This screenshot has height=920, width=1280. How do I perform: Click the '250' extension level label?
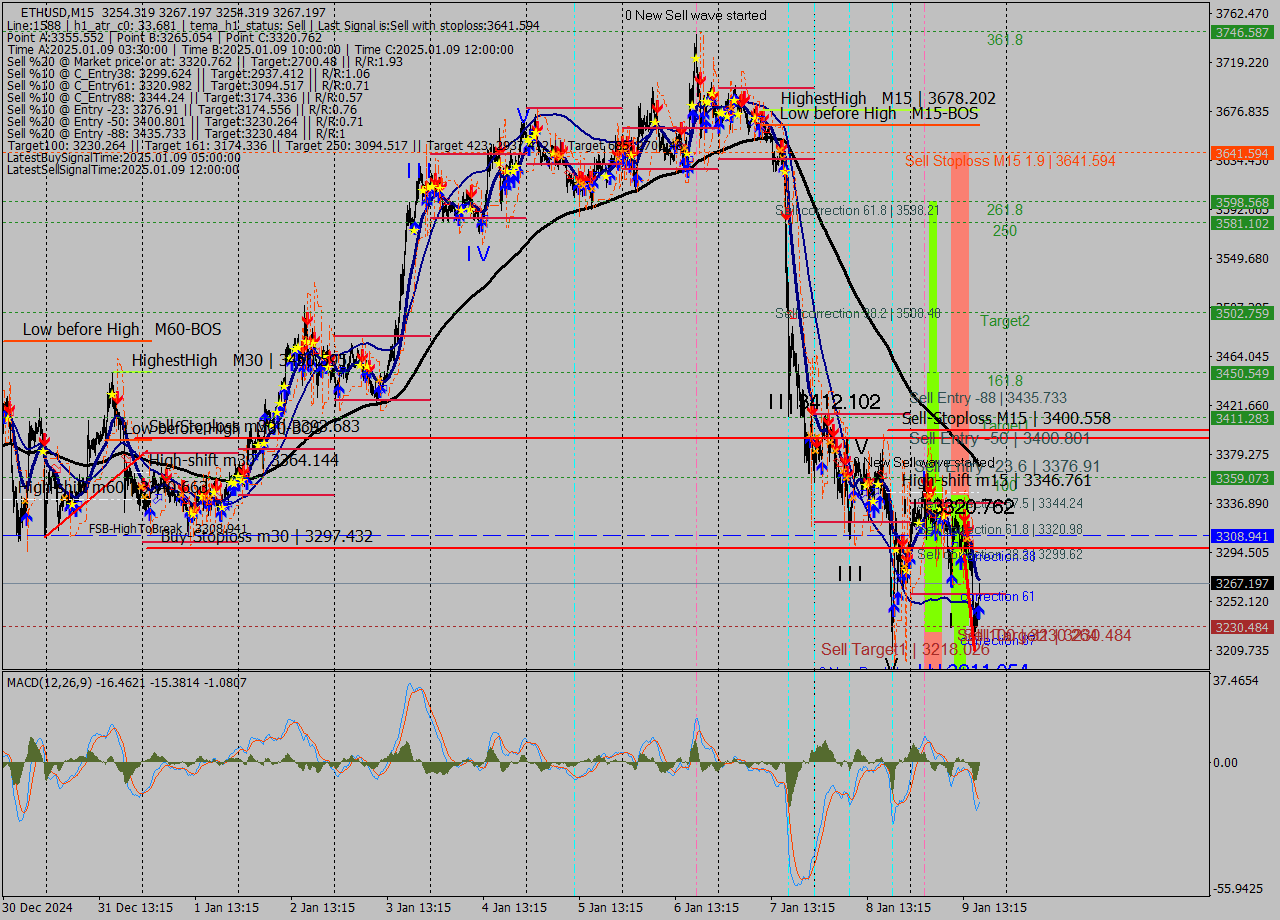1005,230
